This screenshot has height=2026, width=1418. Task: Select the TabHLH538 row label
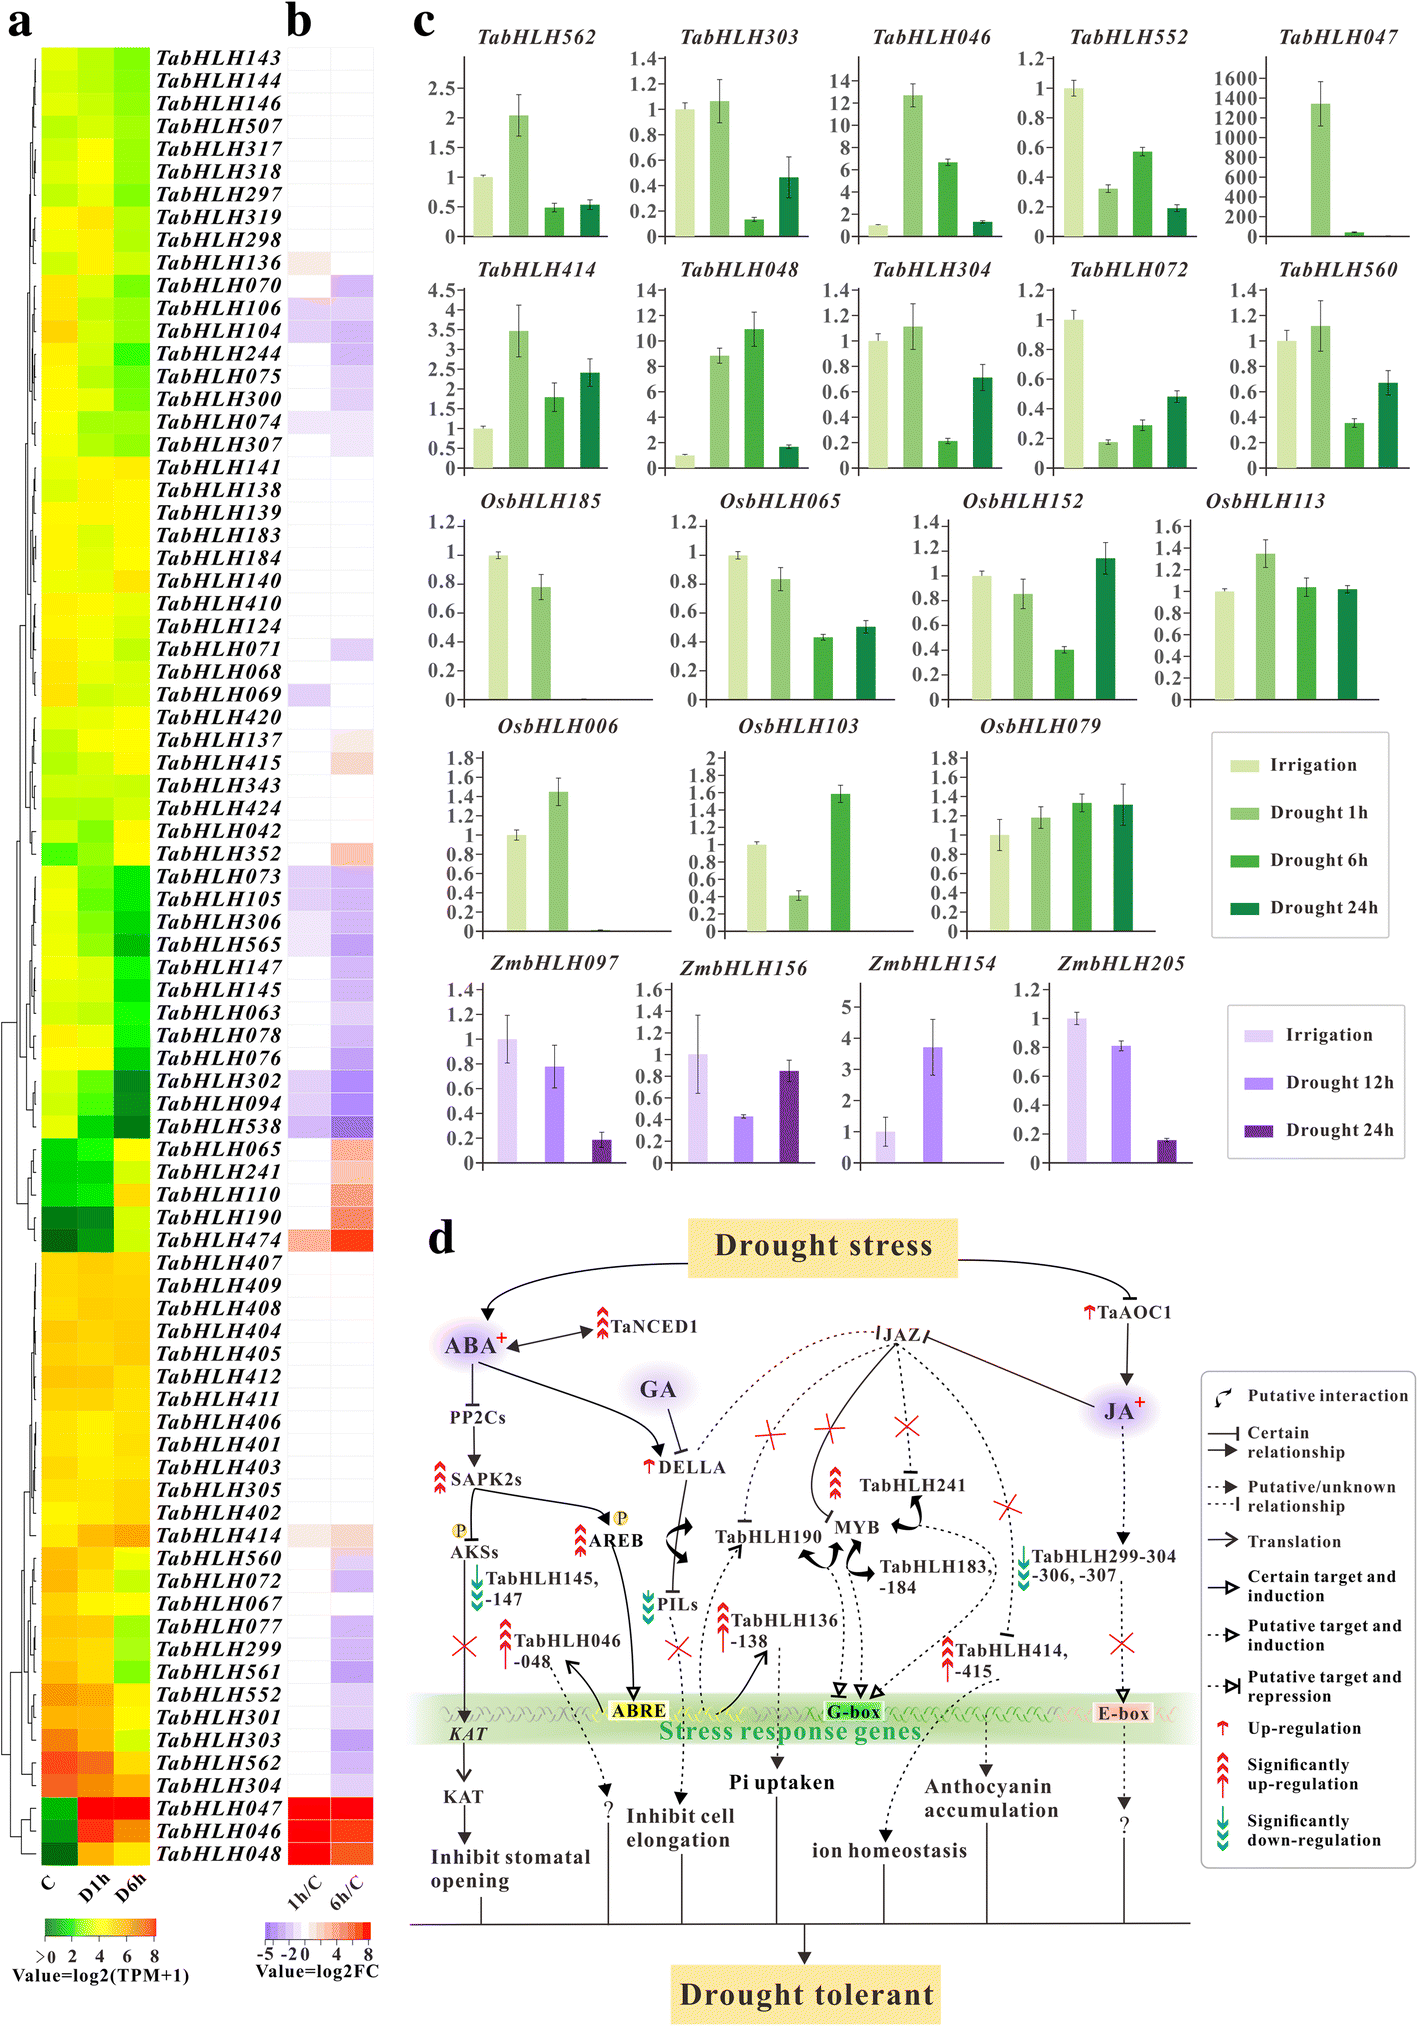point(219,1126)
